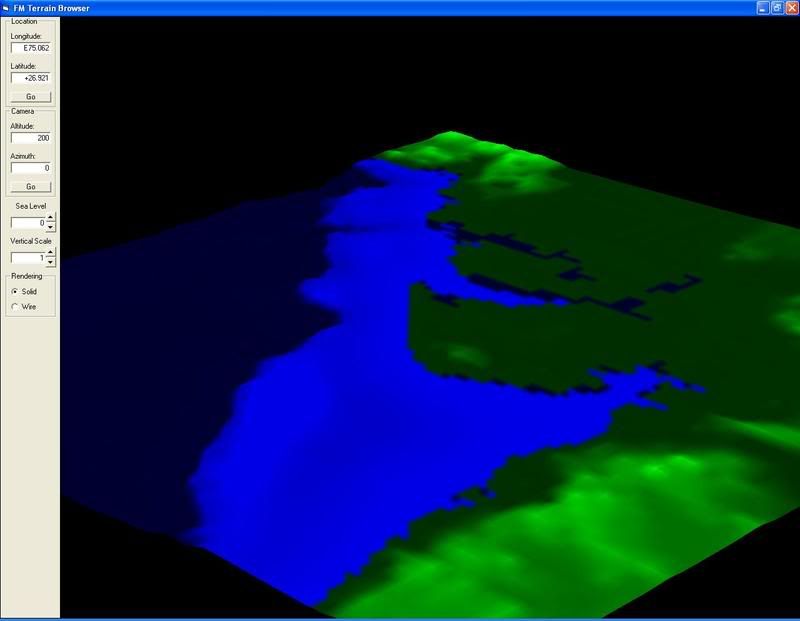Increase Vertical Scale with up arrow
This screenshot has height=621, width=800.
51,253
